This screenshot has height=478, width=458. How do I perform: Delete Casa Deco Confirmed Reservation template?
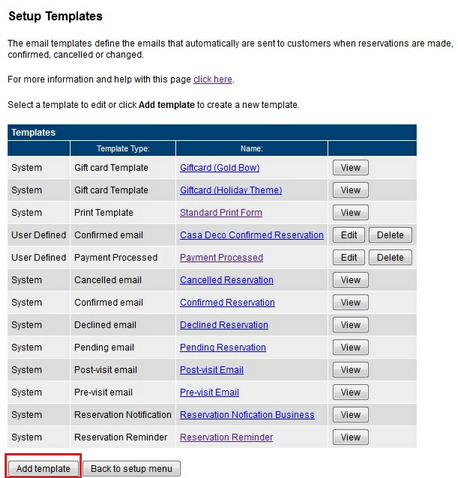coord(390,235)
